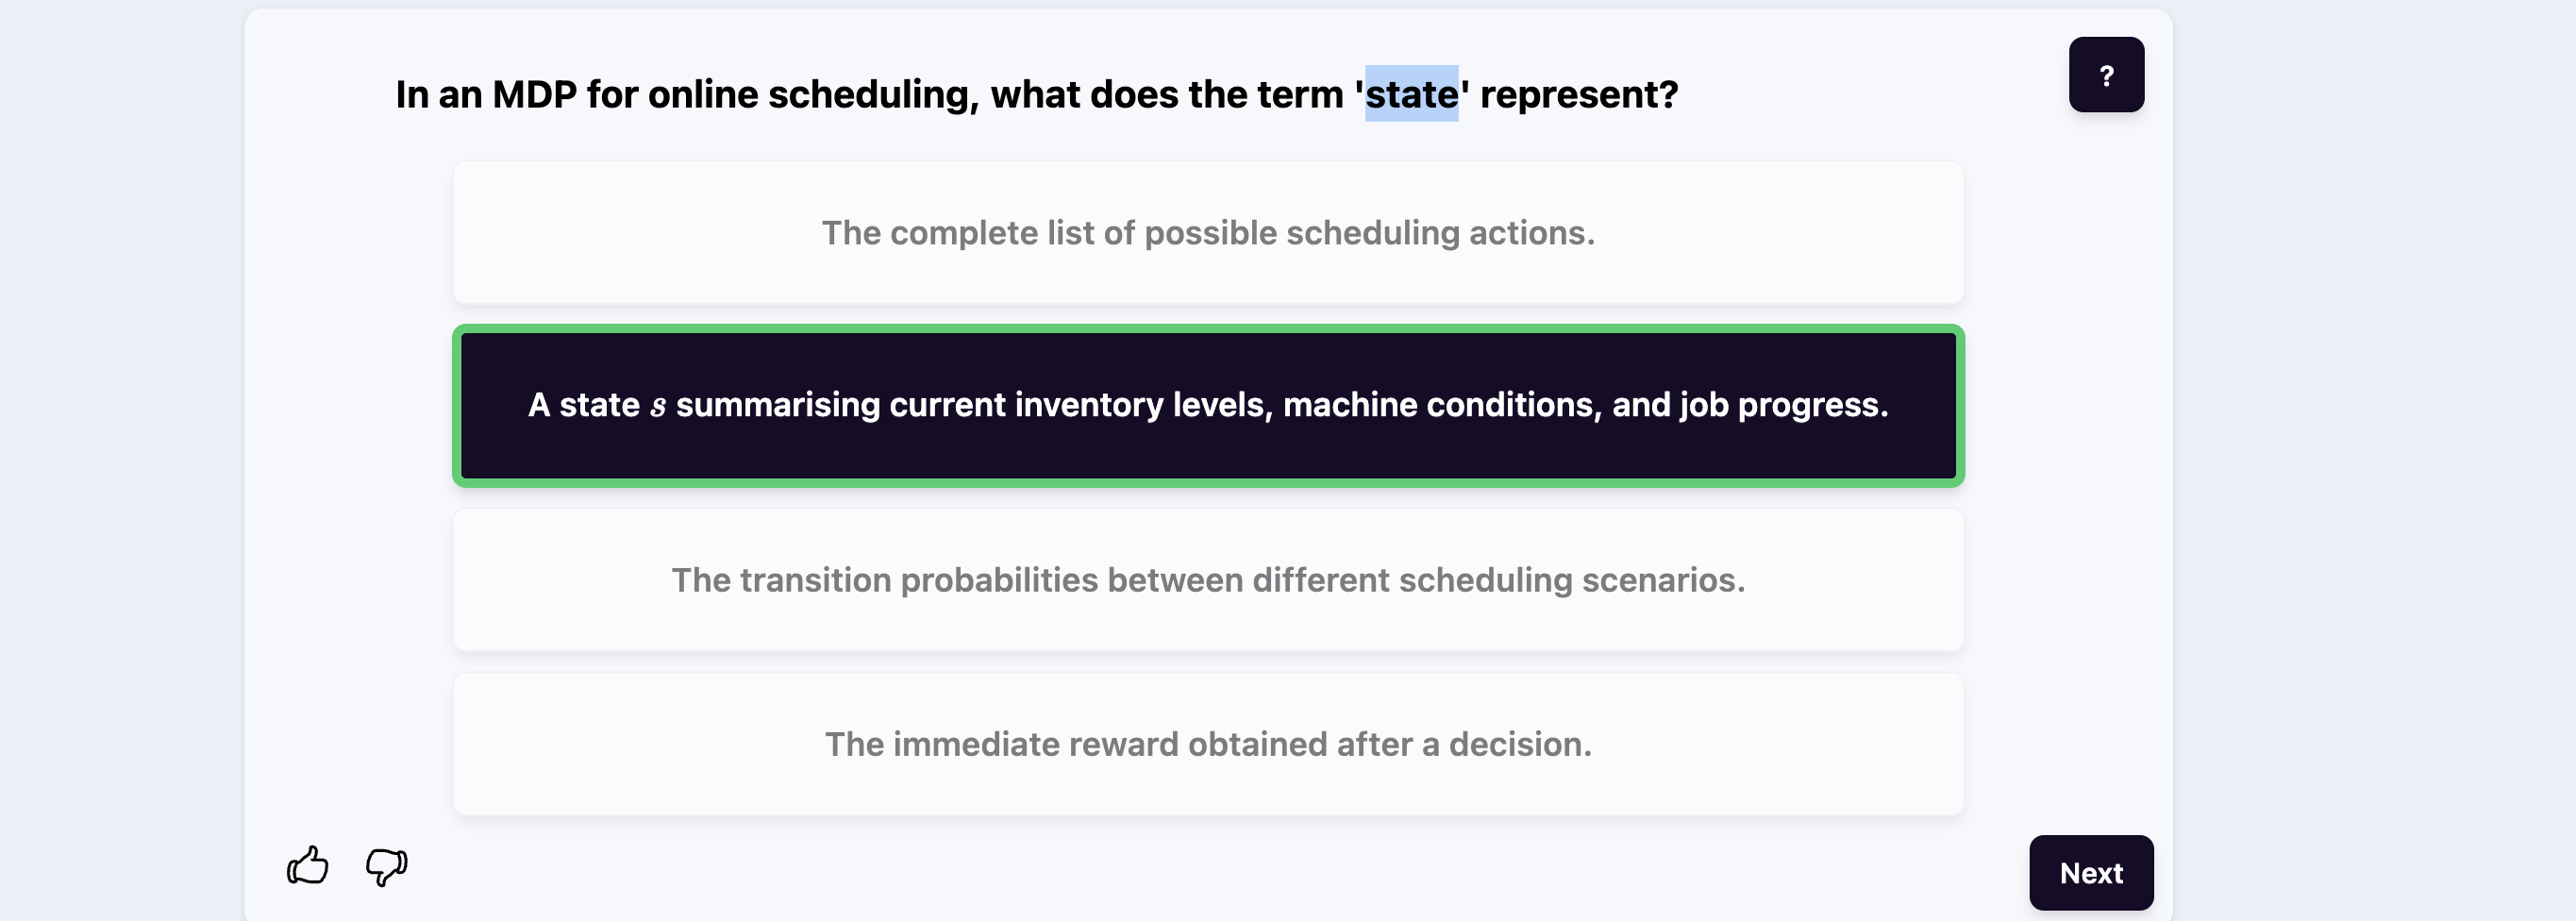This screenshot has width=2576, height=921.
Task: Click 'online scheduling' in the question heading
Action: (x=809, y=95)
